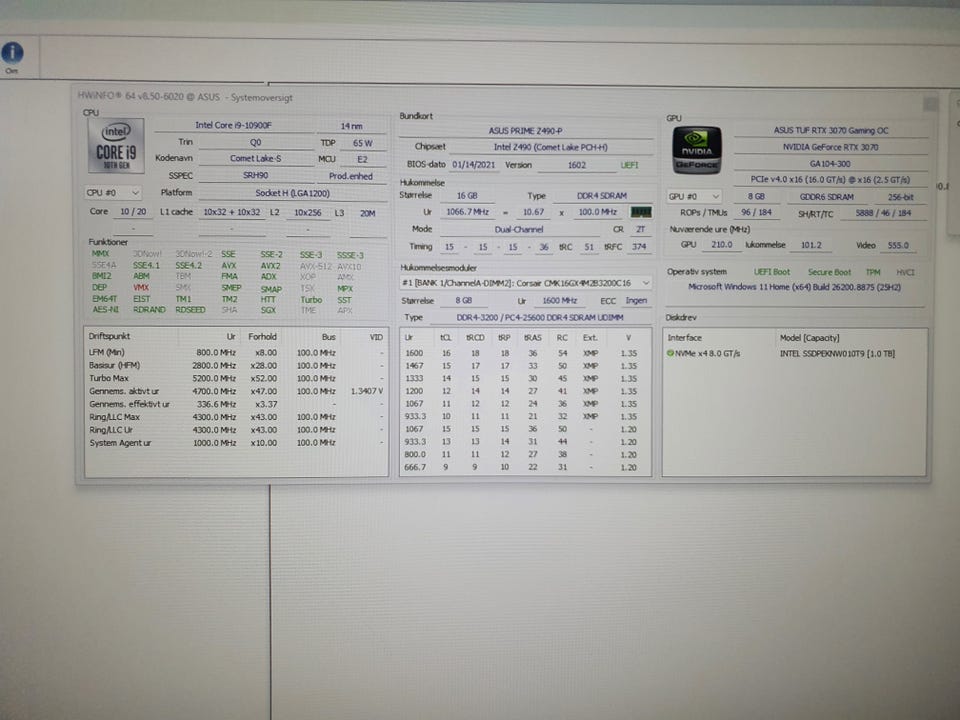Viewport: 960px width, 720px height.
Task: Click the DDR4 SDRAM memory type field
Action: [602, 196]
